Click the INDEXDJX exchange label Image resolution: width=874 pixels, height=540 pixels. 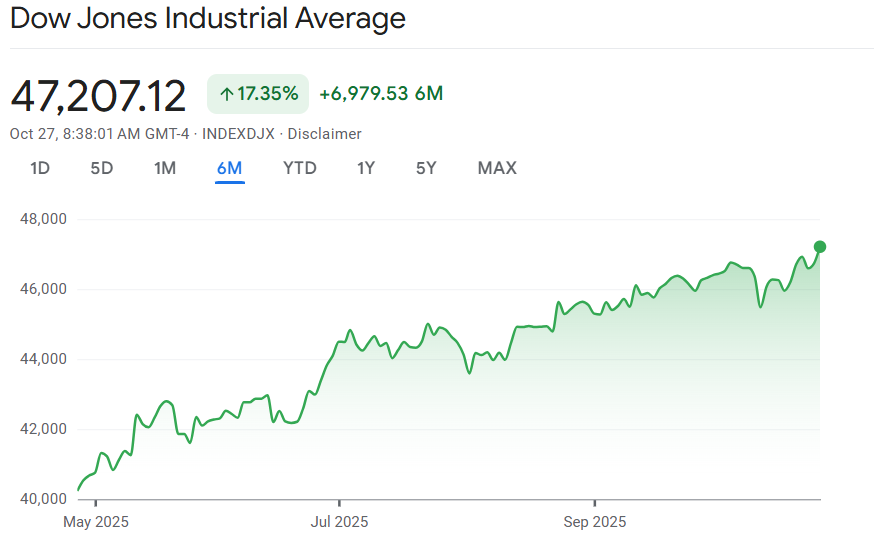point(239,134)
